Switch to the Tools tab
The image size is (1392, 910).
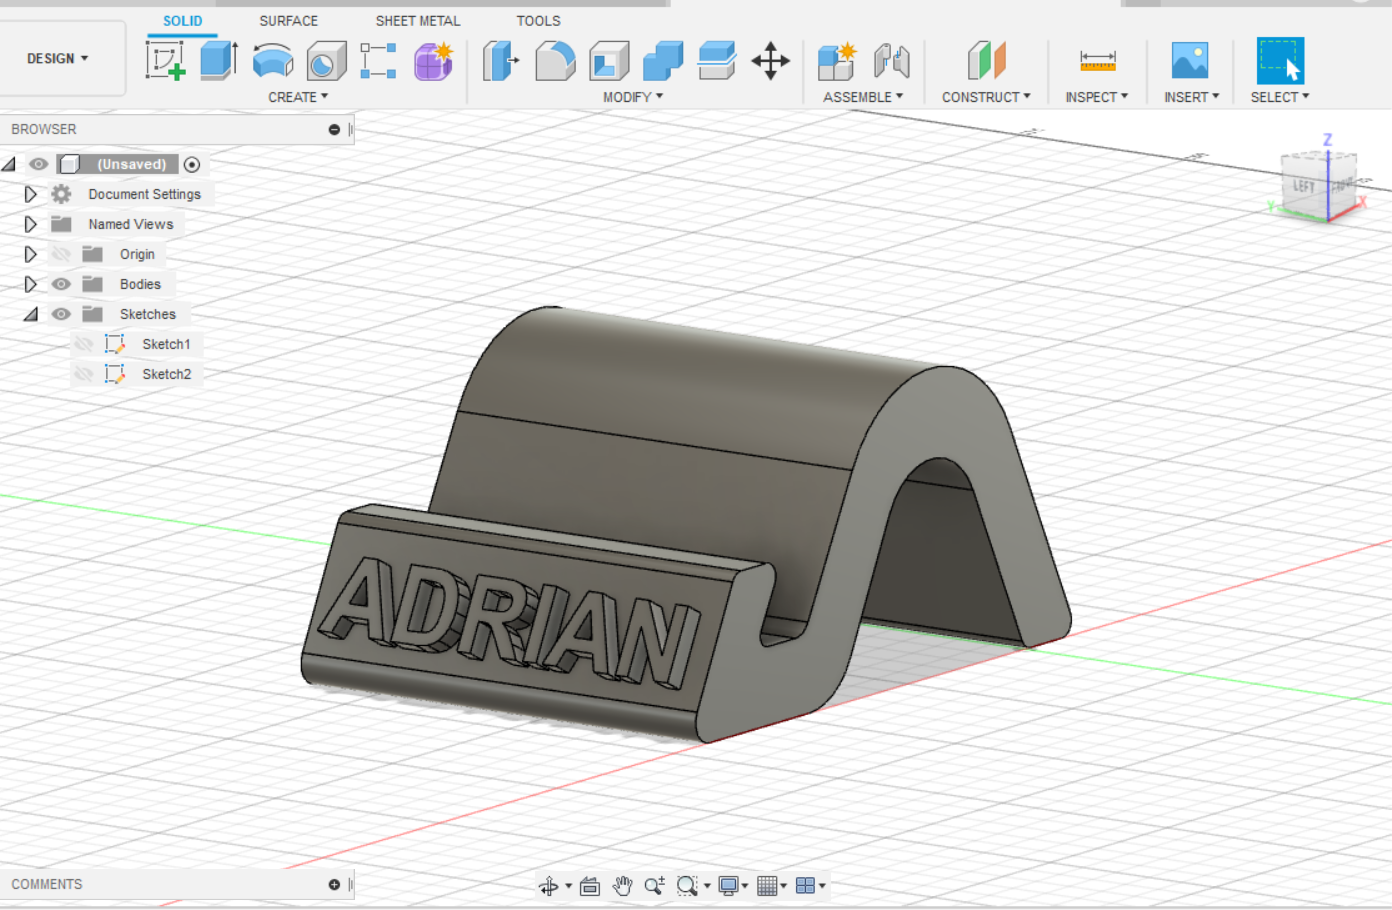(x=538, y=21)
